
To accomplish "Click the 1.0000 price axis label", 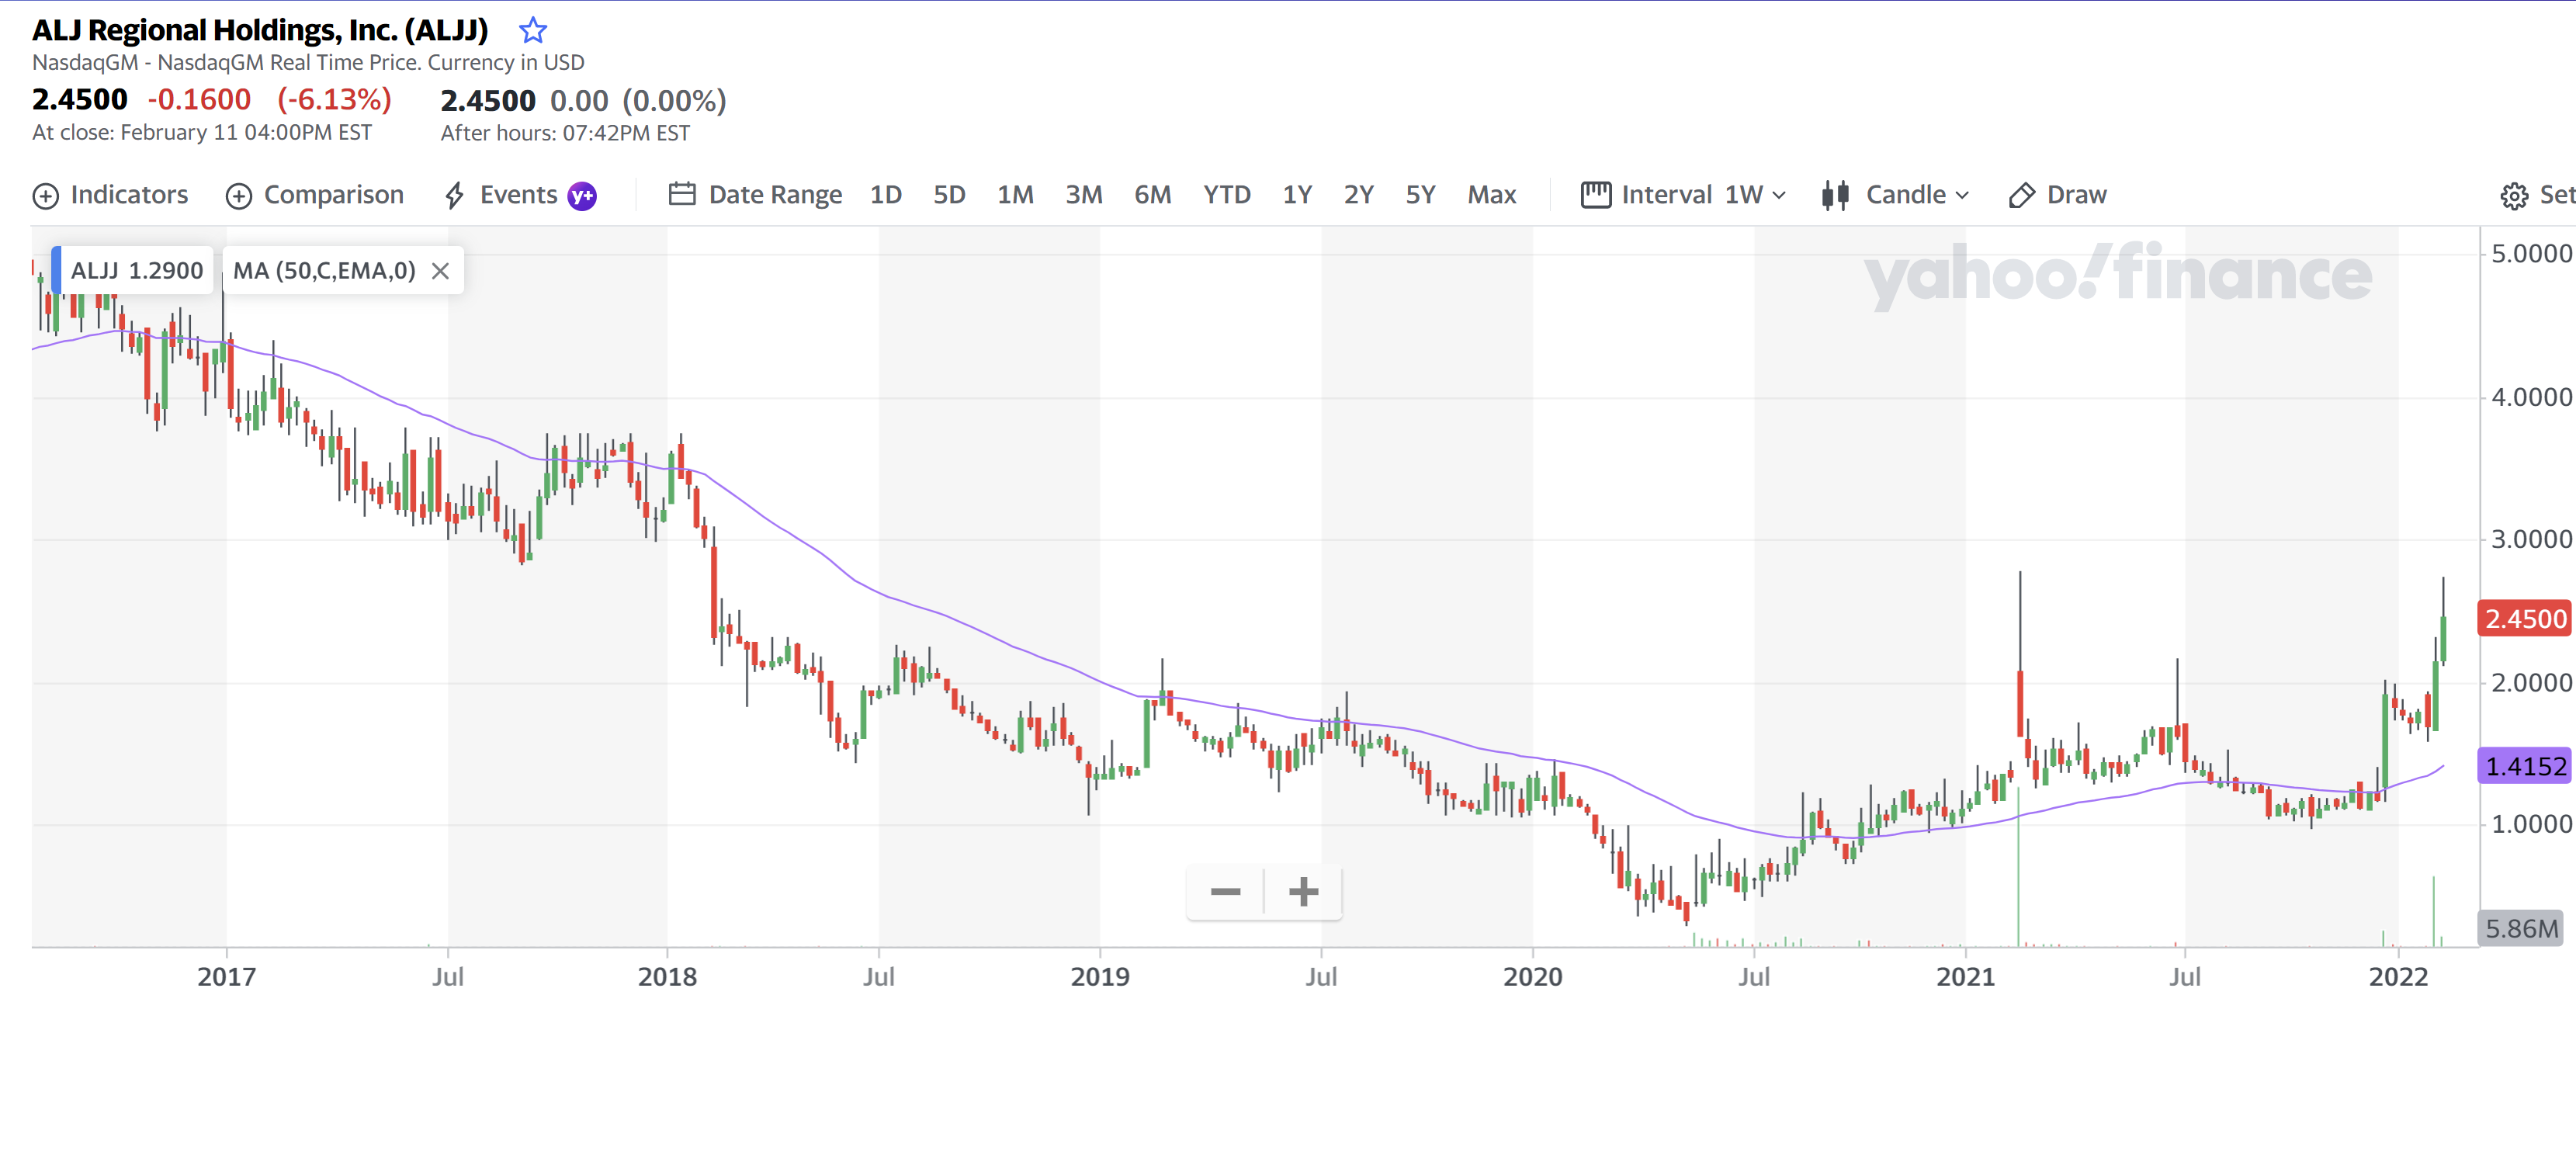I will point(2531,825).
